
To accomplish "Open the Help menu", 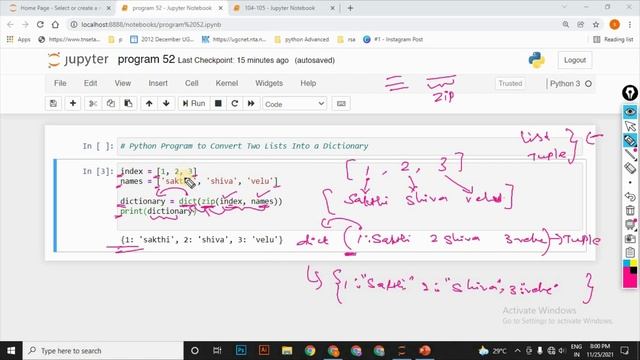I will (308, 83).
